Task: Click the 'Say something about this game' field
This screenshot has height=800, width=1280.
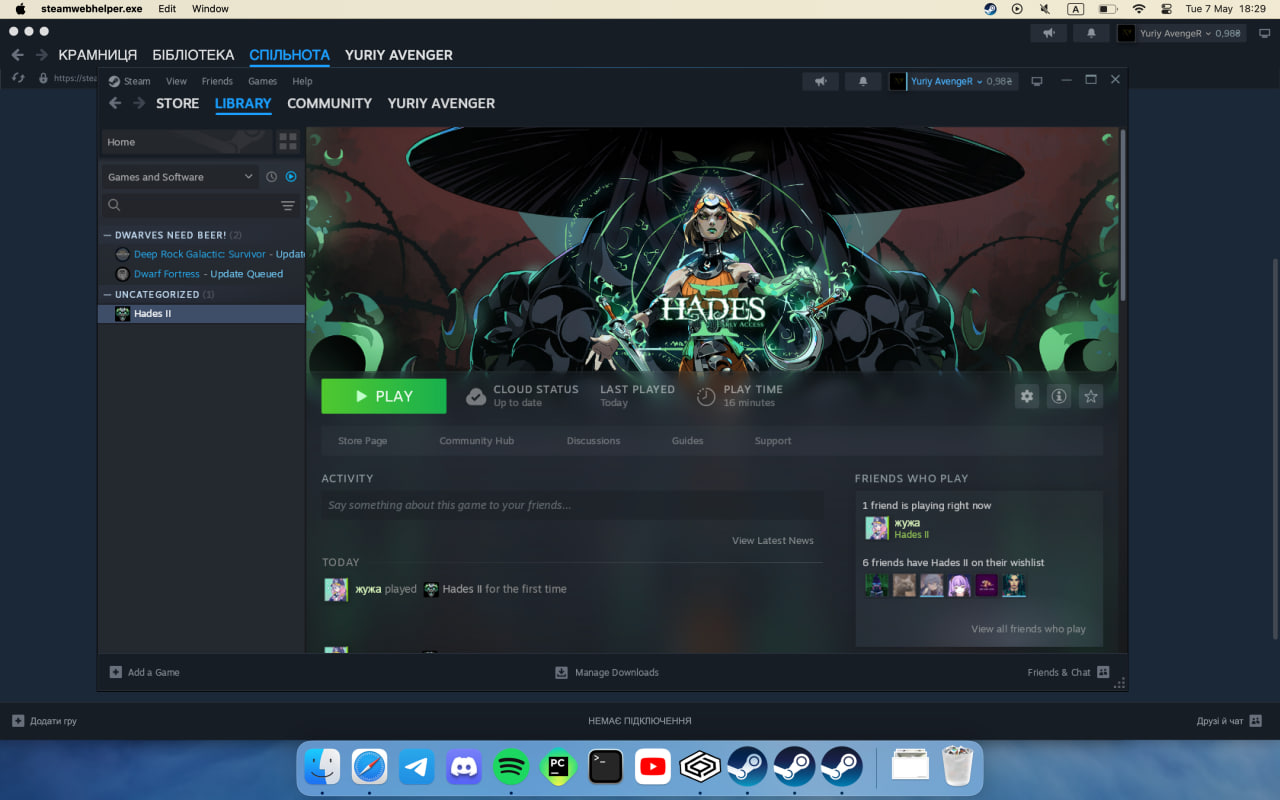Action: 572,505
